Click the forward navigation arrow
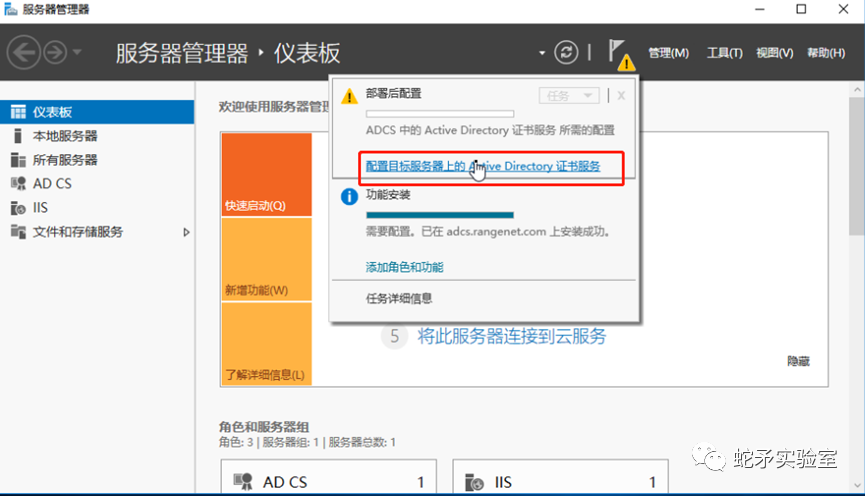Image resolution: width=865 pixels, height=496 pixels. point(55,52)
